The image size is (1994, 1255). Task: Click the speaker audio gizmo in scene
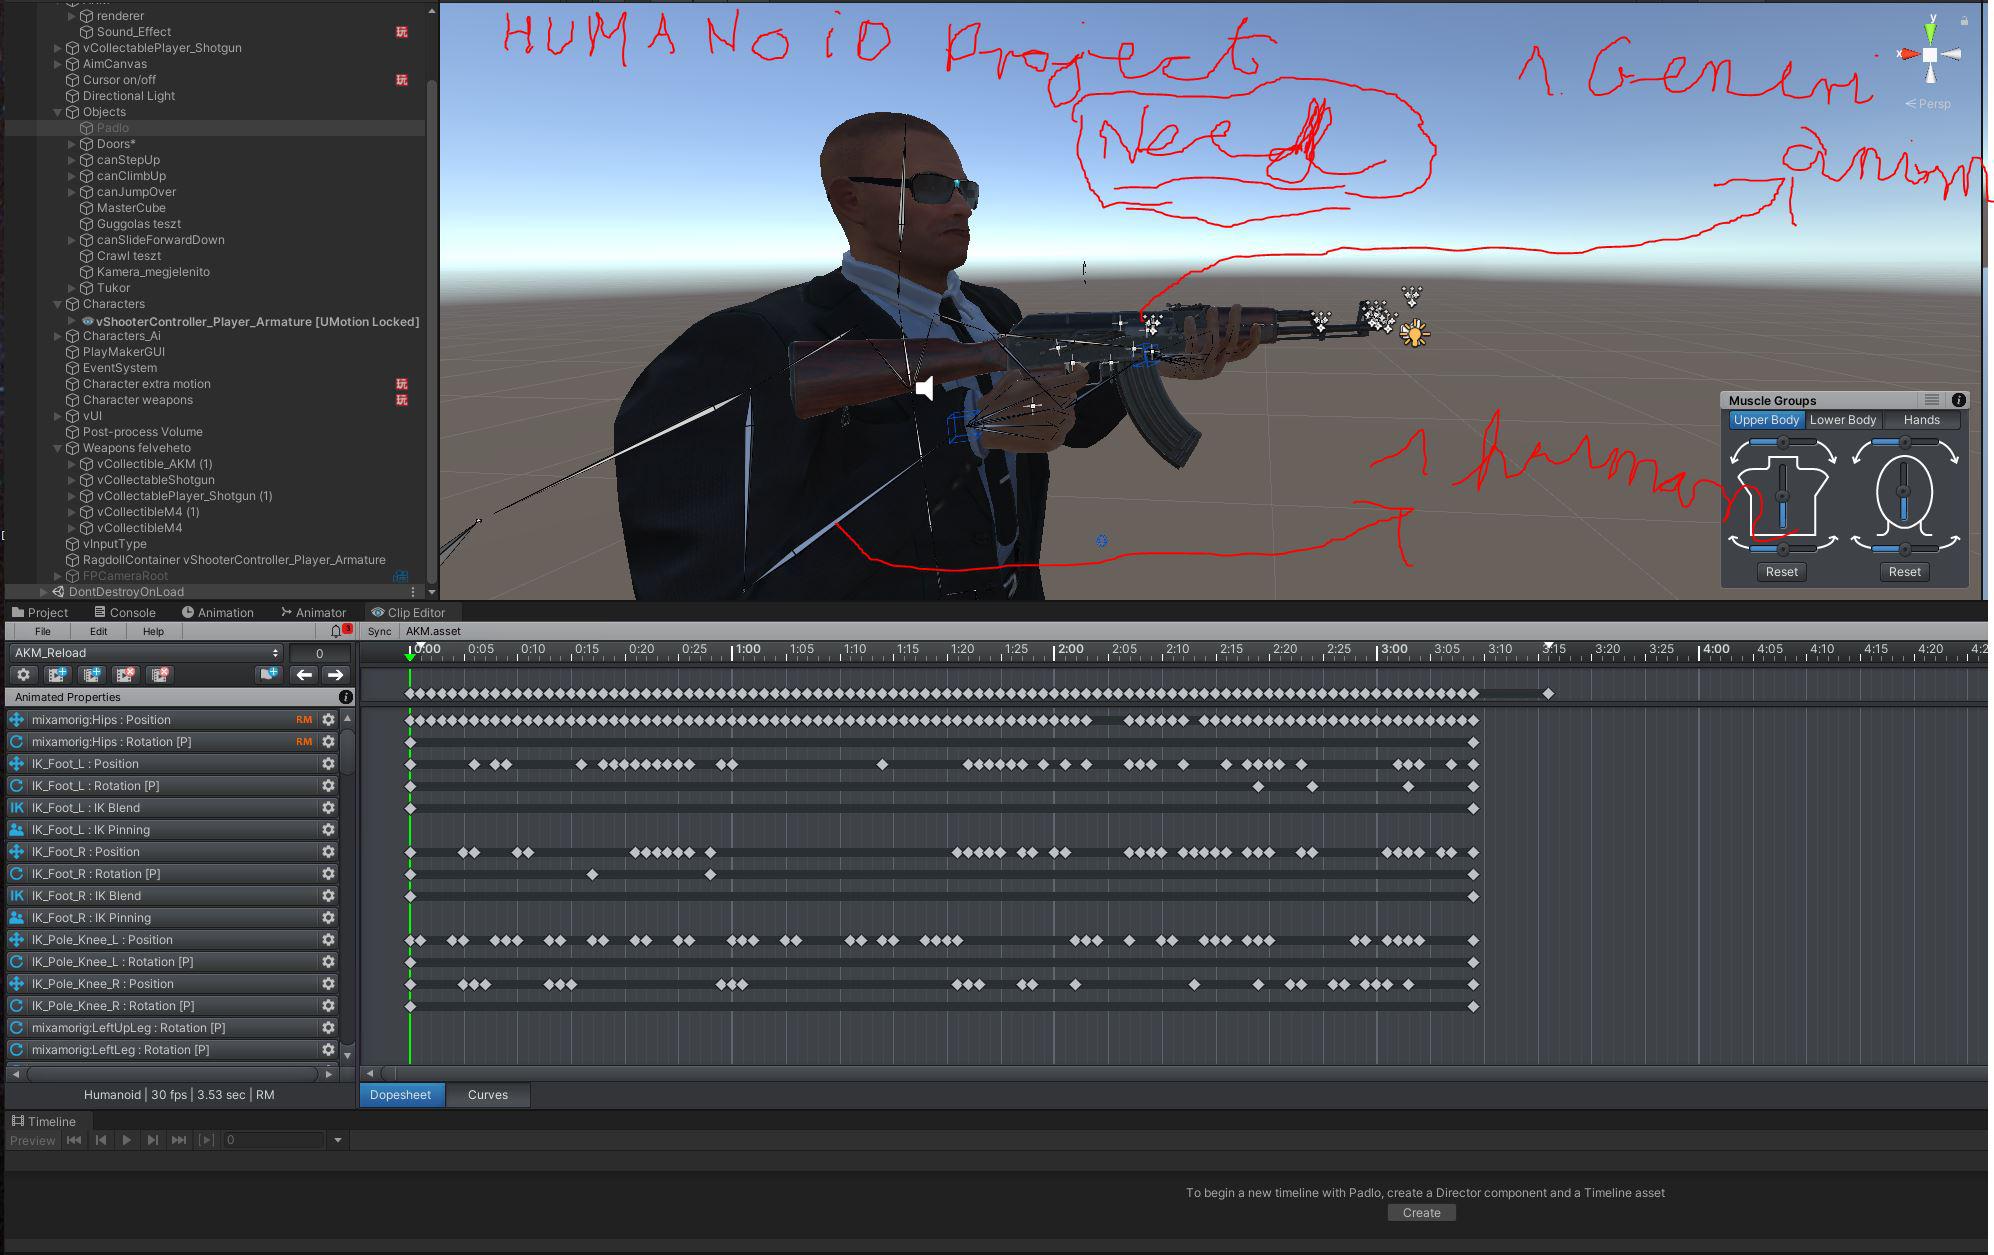coord(925,388)
